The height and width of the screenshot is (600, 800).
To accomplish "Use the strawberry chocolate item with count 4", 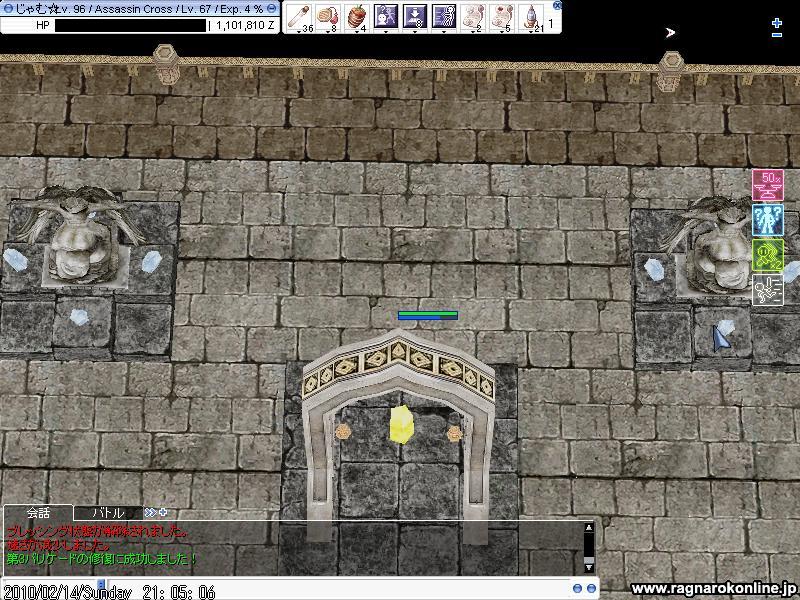I will click(357, 17).
